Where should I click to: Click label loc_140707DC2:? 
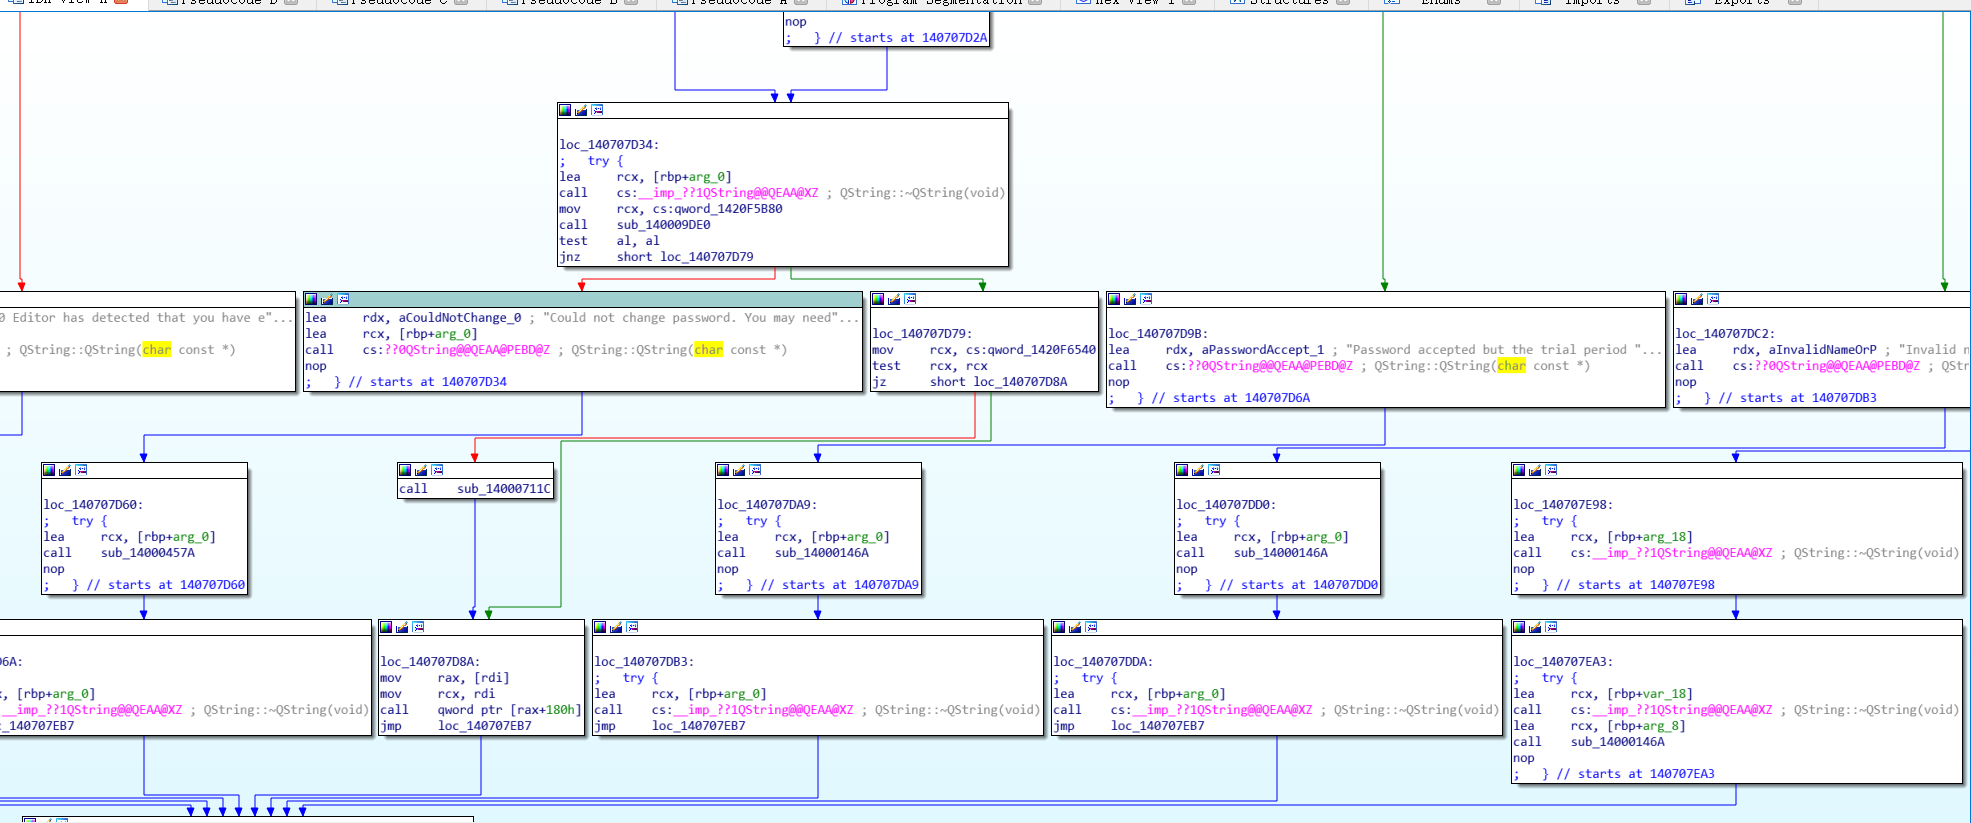[x=1725, y=334]
